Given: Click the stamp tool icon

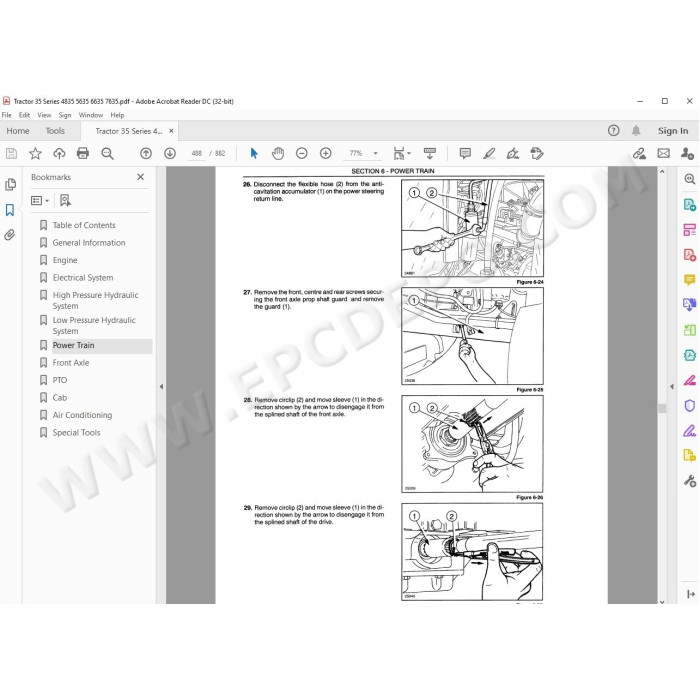Looking at the screenshot, I should (x=537, y=154).
